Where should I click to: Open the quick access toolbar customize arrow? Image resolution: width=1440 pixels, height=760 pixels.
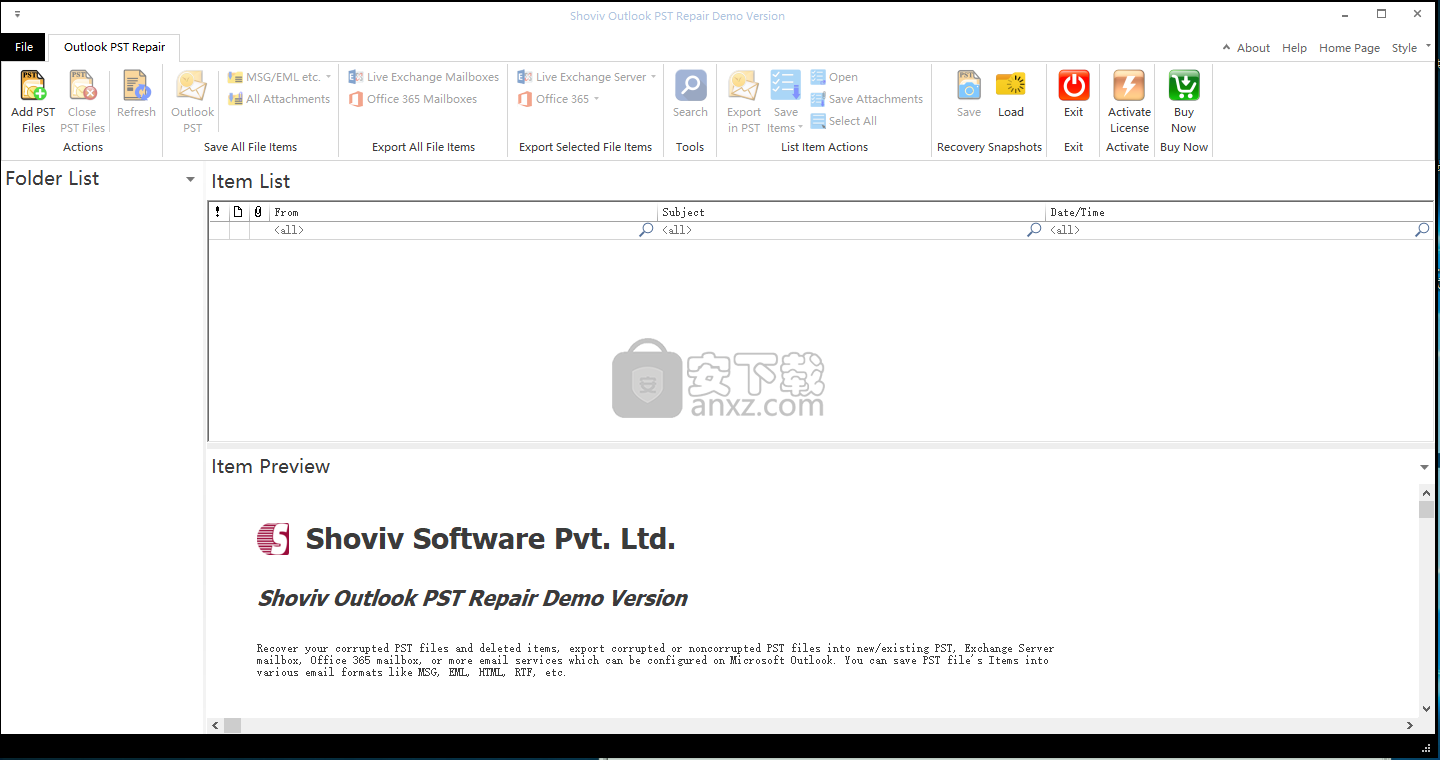coord(17,15)
